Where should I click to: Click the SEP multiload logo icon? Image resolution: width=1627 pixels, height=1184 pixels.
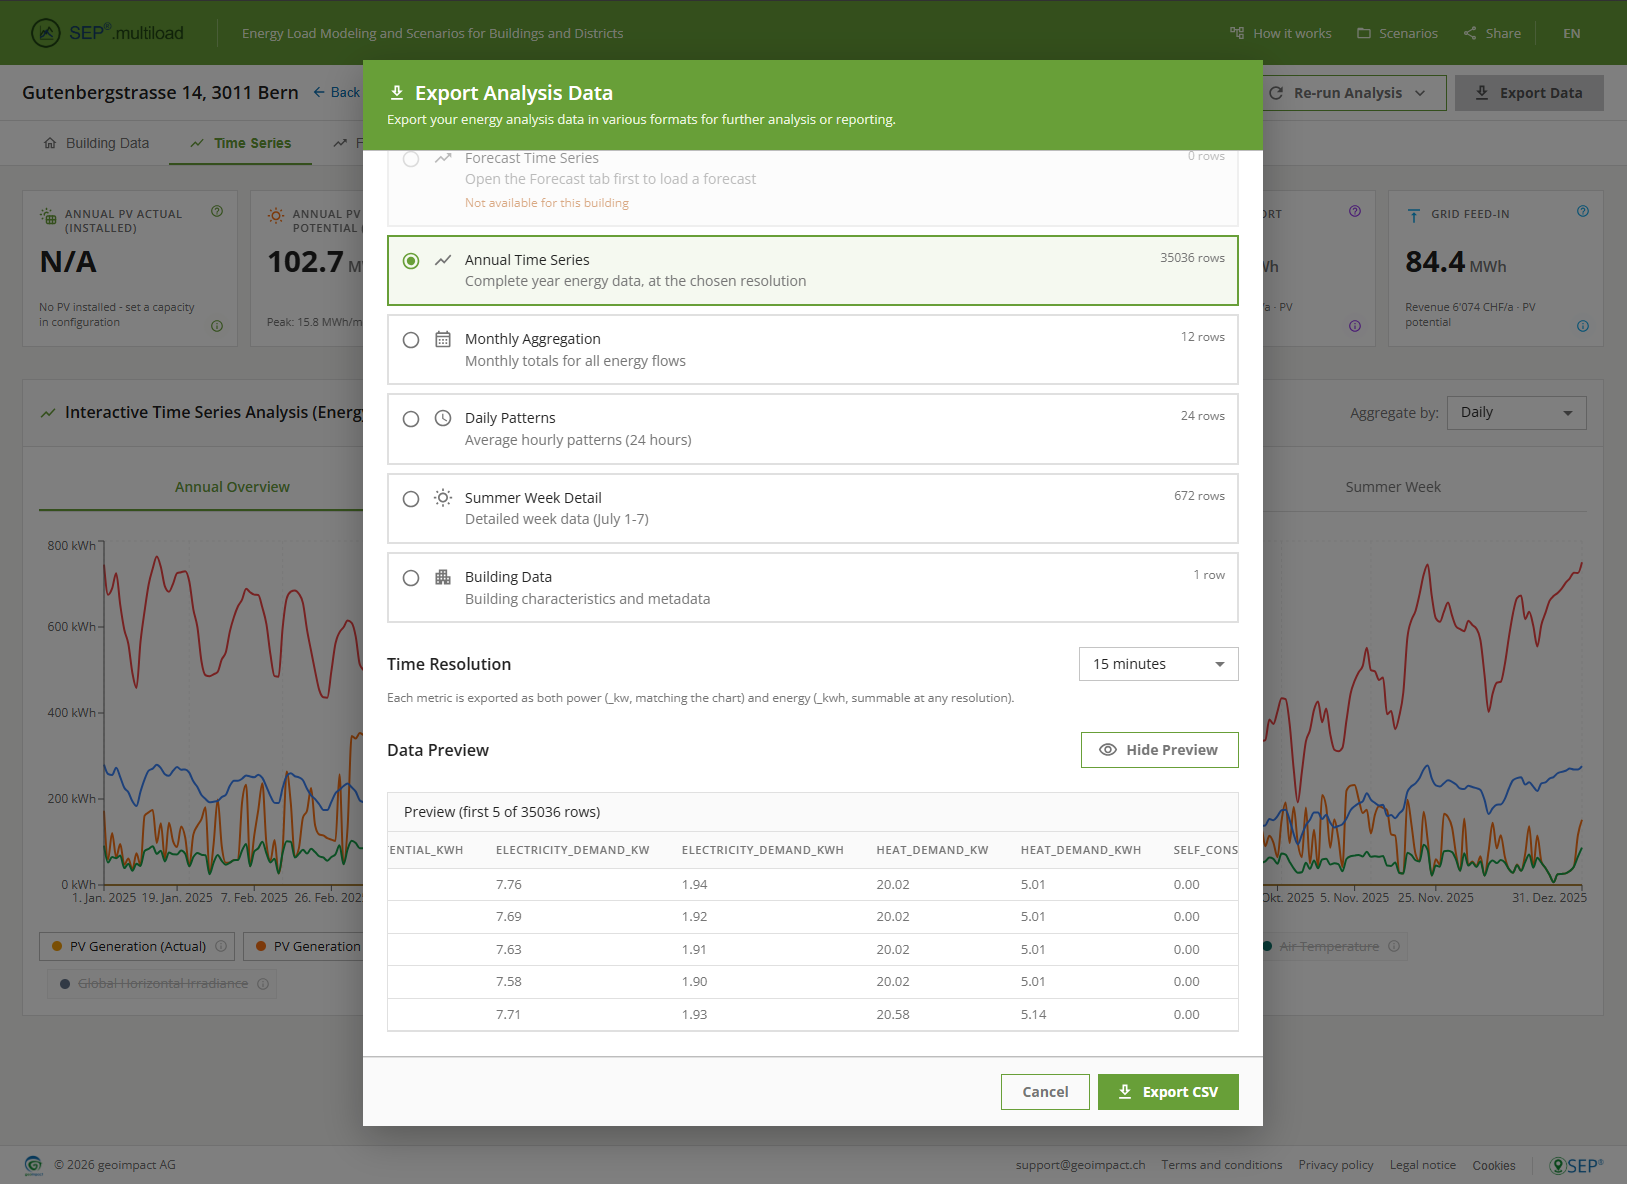coord(46,33)
